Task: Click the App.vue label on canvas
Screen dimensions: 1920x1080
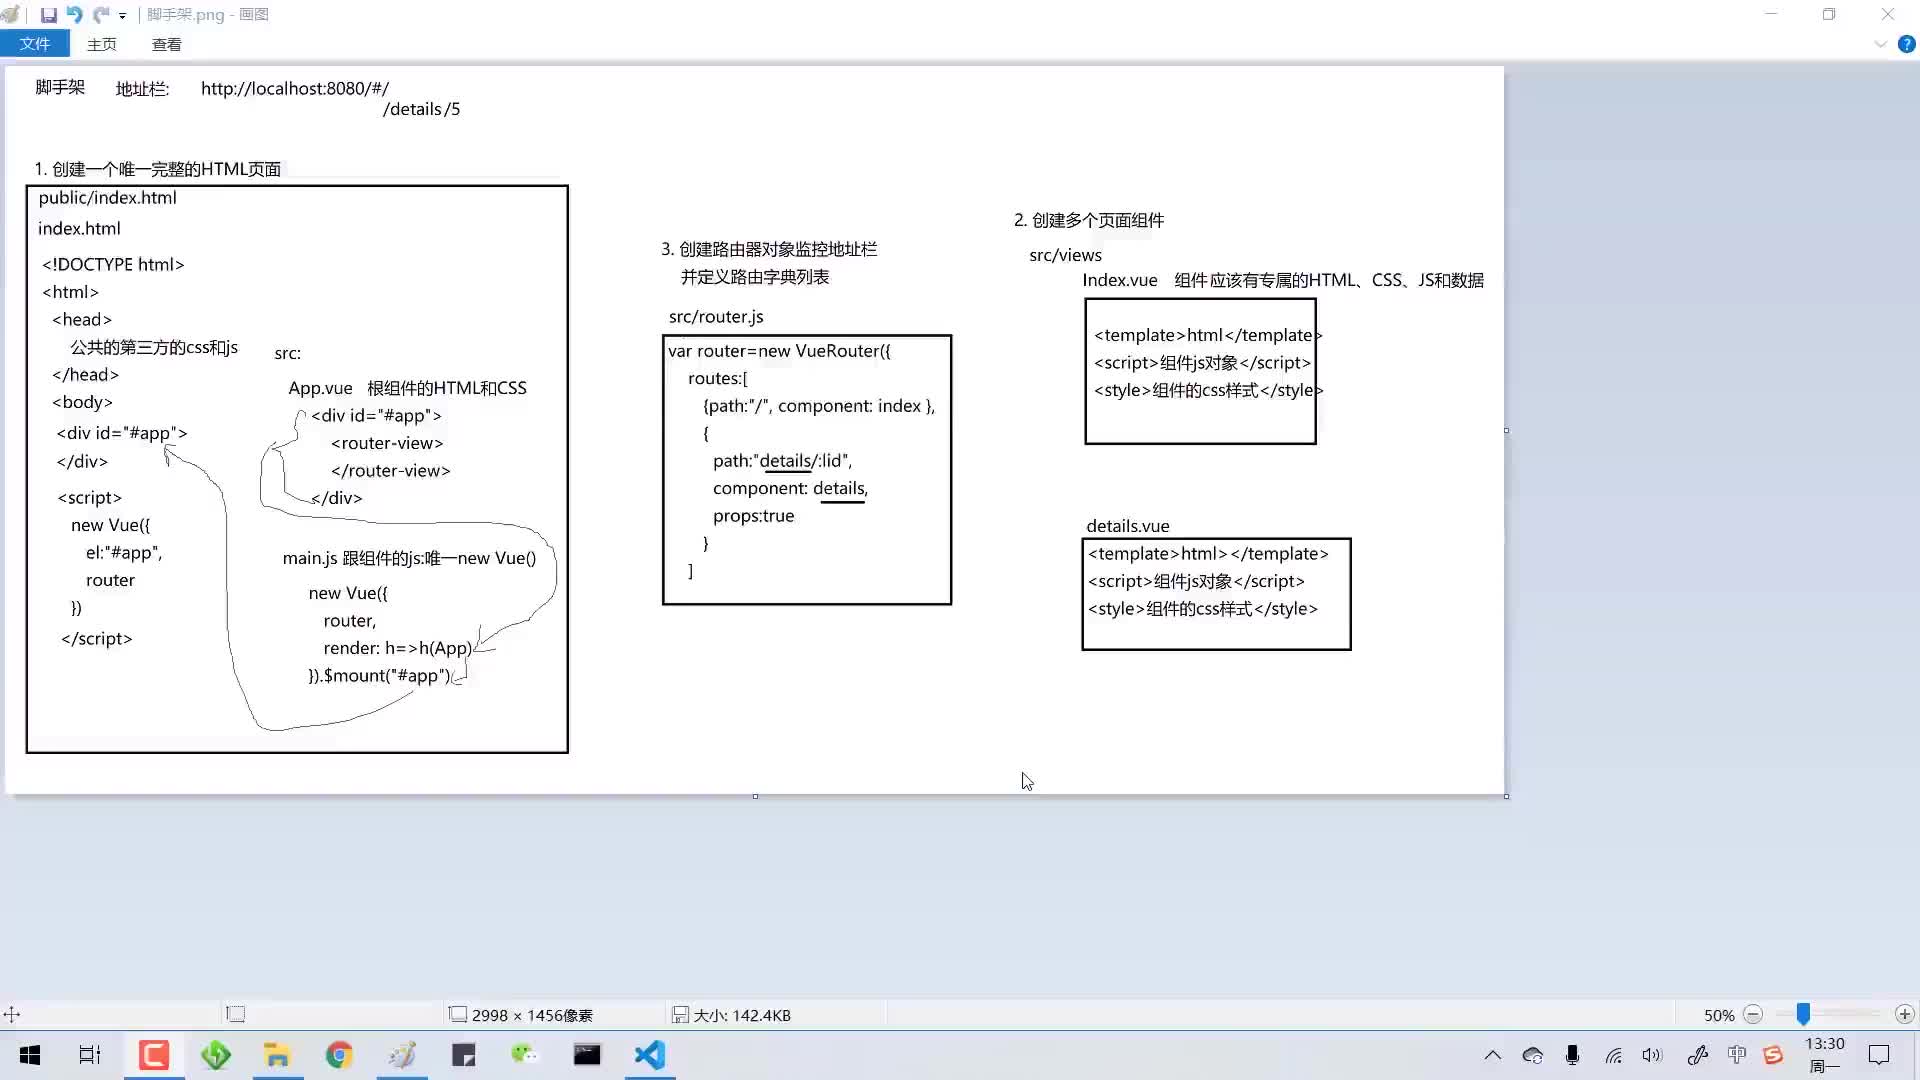Action: coord(320,388)
